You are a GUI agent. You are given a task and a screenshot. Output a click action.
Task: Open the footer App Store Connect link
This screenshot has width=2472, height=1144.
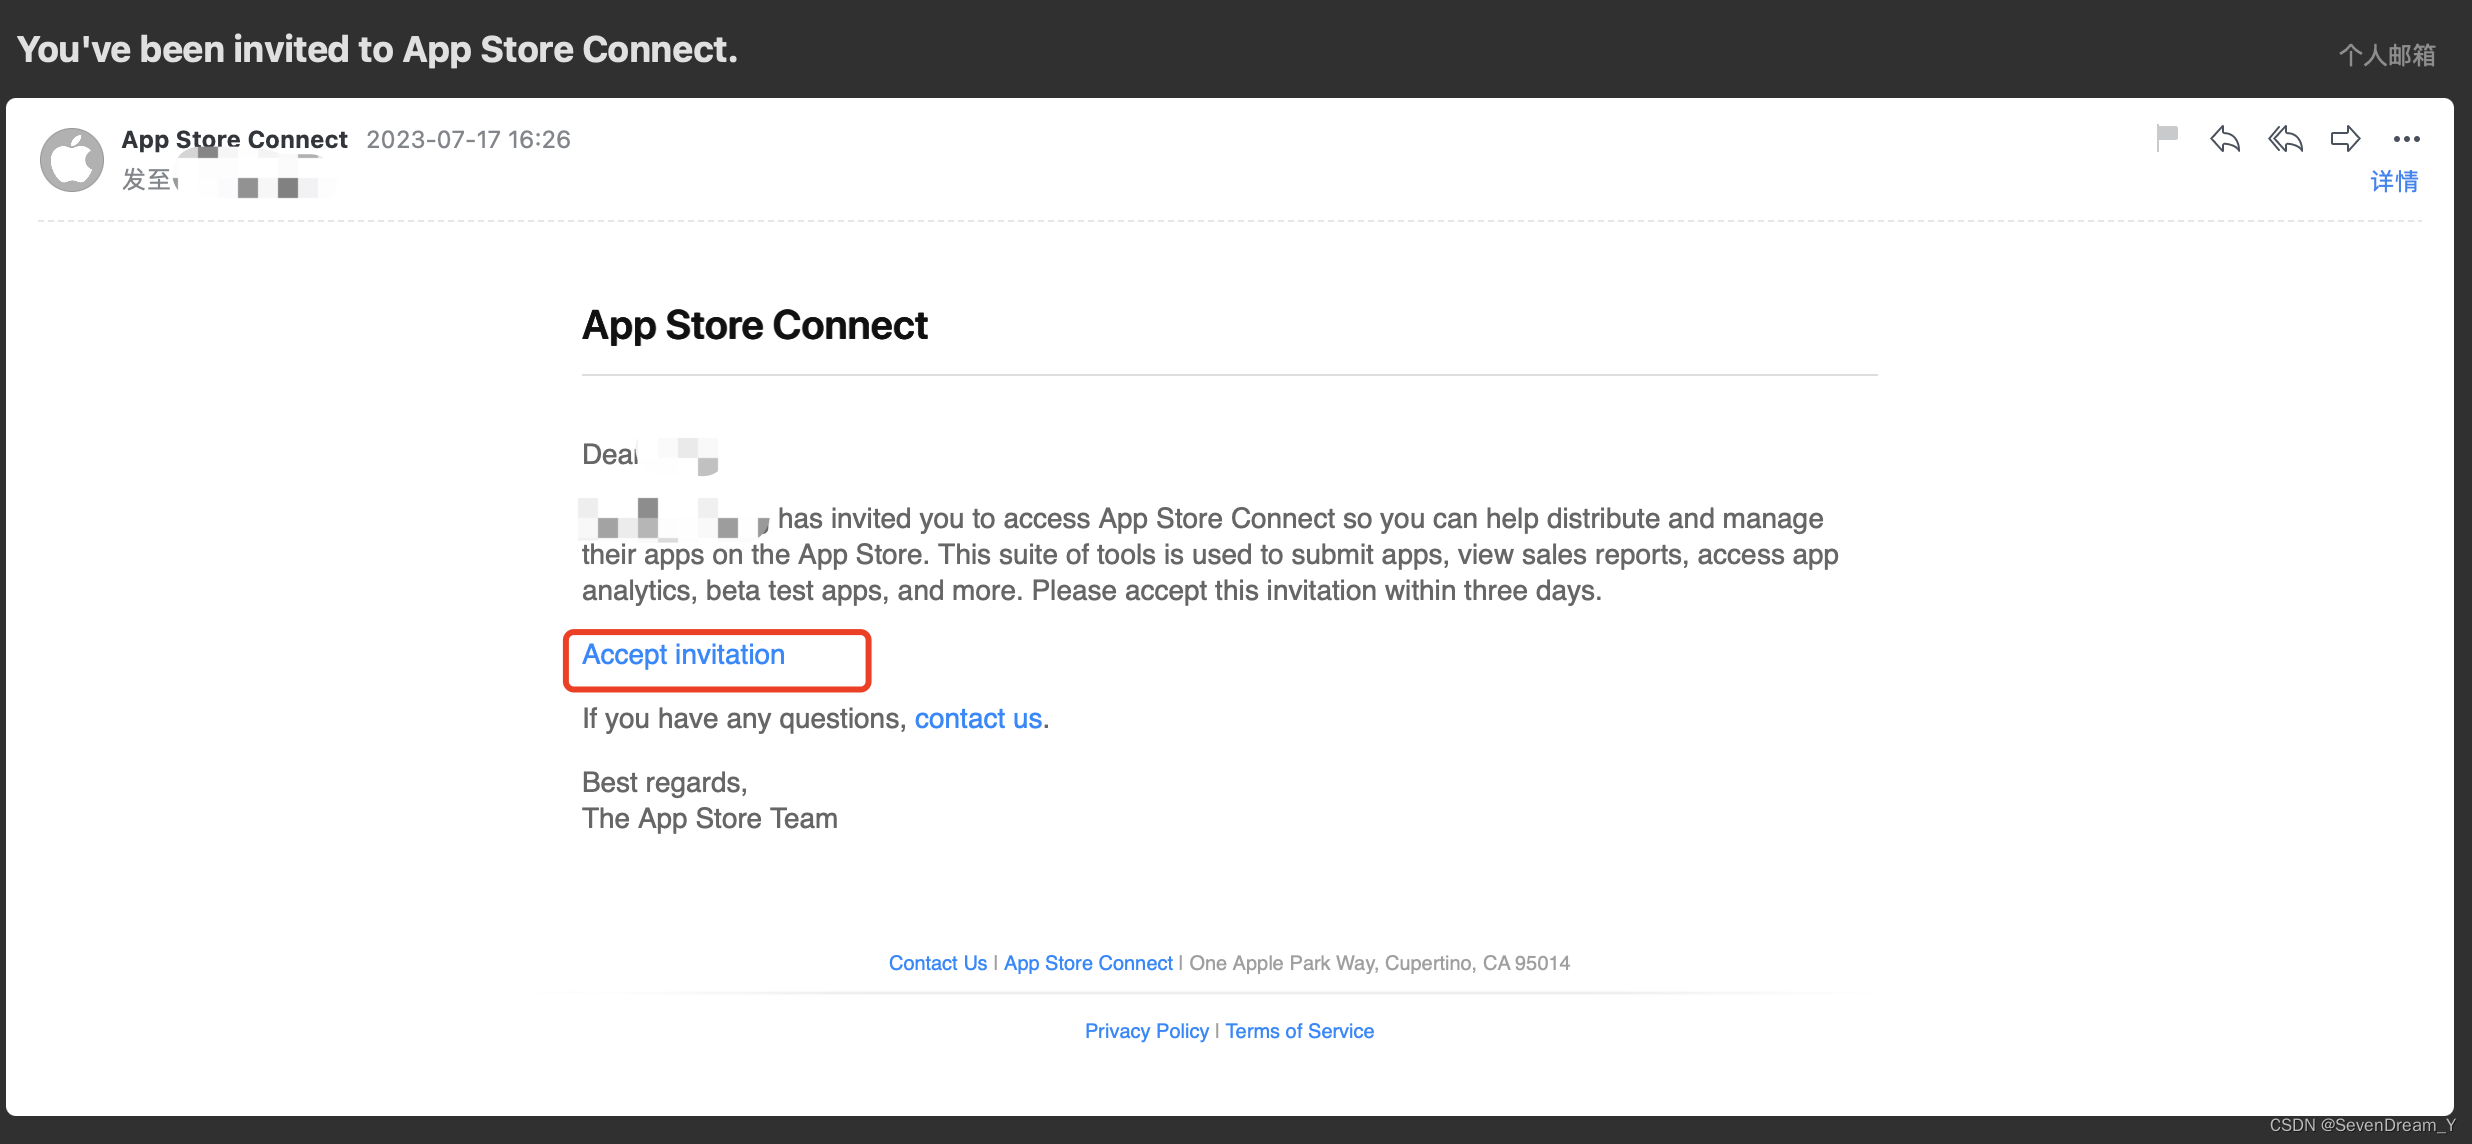(x=1088, y=963)
